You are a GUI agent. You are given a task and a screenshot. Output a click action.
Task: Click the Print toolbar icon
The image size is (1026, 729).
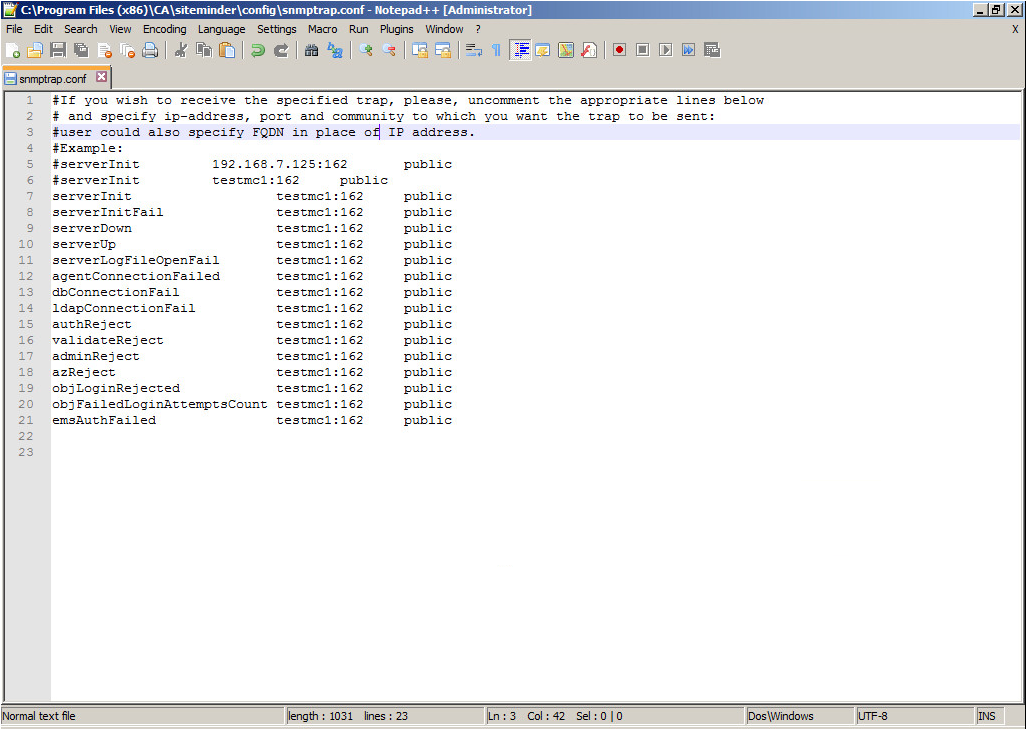150,50
